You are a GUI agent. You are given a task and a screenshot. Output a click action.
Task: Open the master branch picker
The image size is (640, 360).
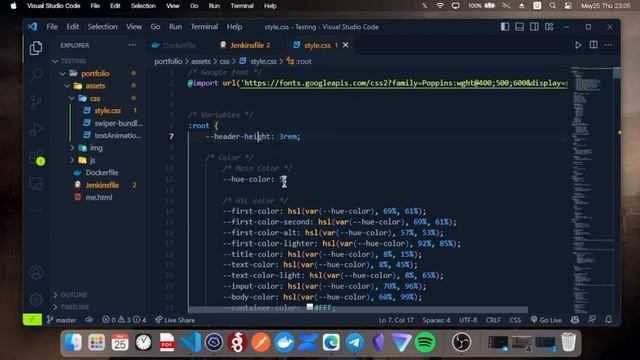[61, 320]
